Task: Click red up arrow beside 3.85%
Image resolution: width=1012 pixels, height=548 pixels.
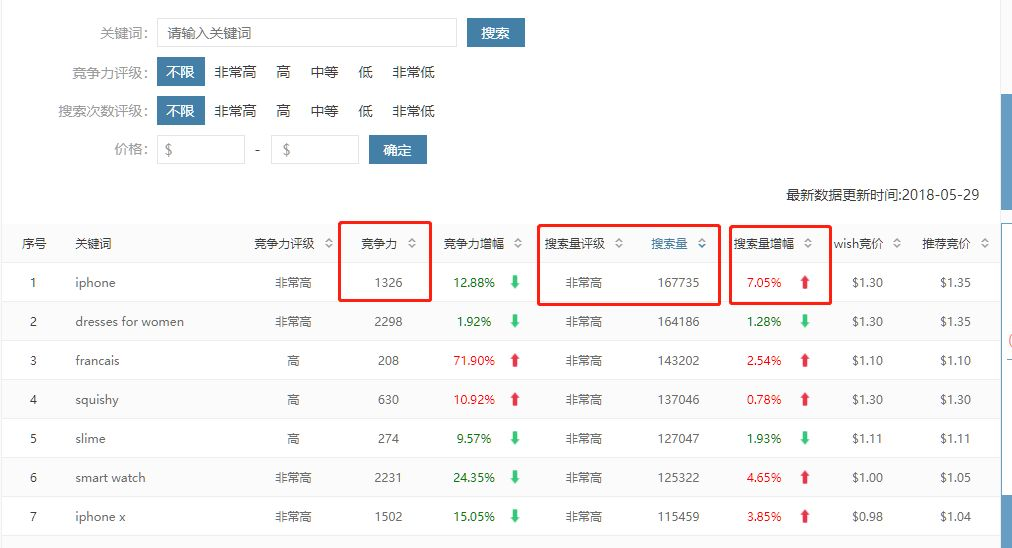Action: pos(805,516)
